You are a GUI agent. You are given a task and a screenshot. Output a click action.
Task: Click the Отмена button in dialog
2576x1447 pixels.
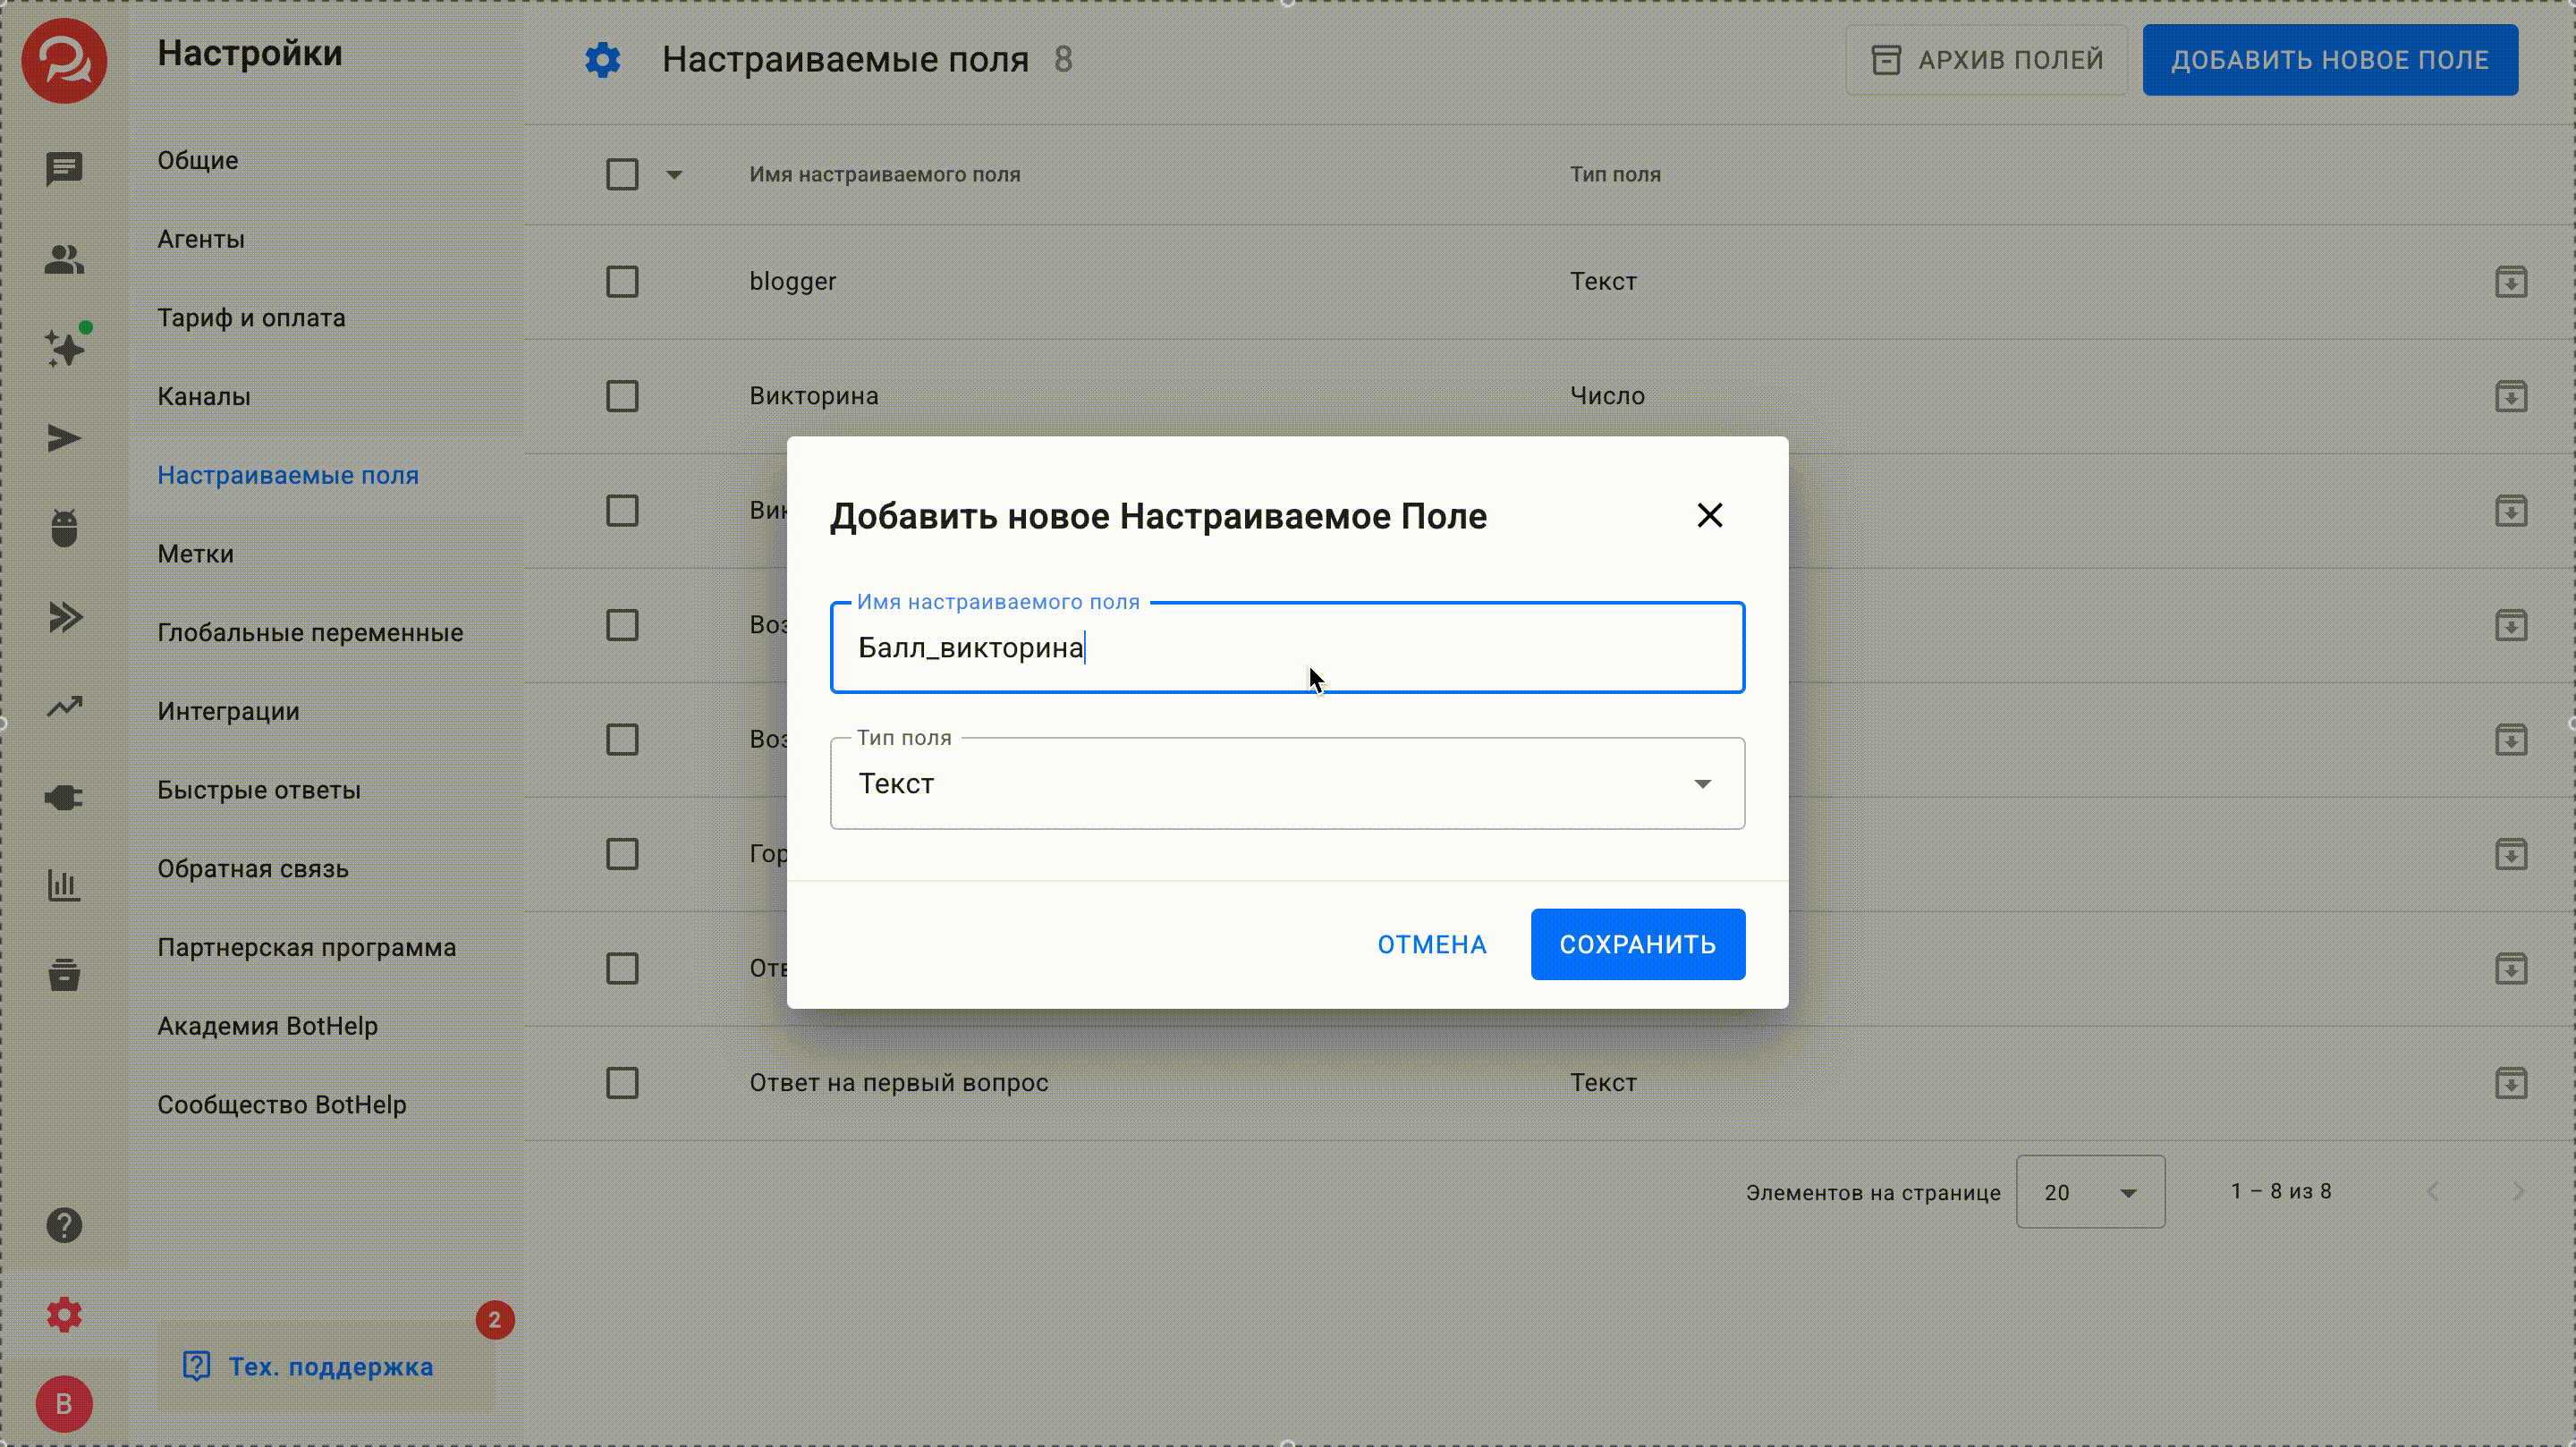click(x=1431, y=944)
